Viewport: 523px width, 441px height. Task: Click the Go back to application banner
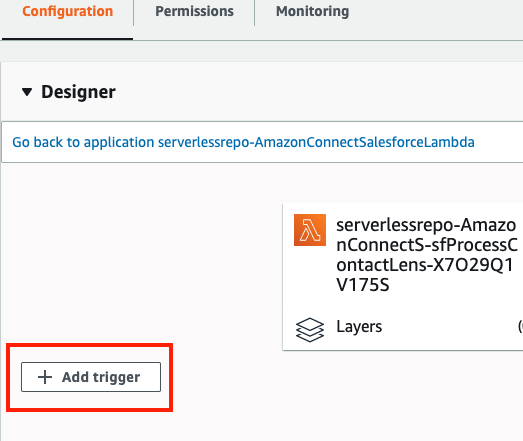pyautogui.click(x=262, y=142)
